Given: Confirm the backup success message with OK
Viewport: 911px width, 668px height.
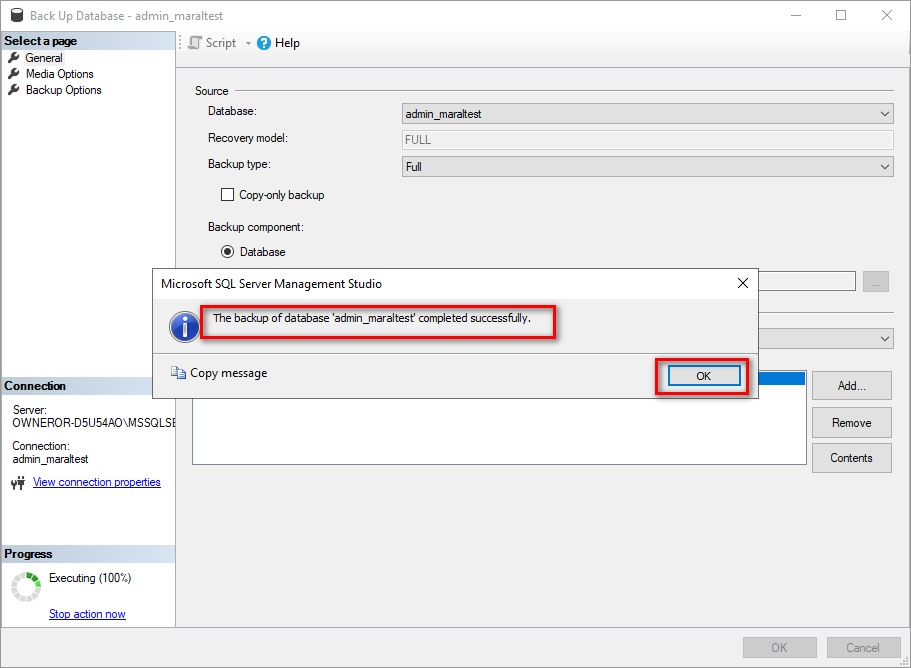Looking at the screenshot, I should (x=700, y=375).
